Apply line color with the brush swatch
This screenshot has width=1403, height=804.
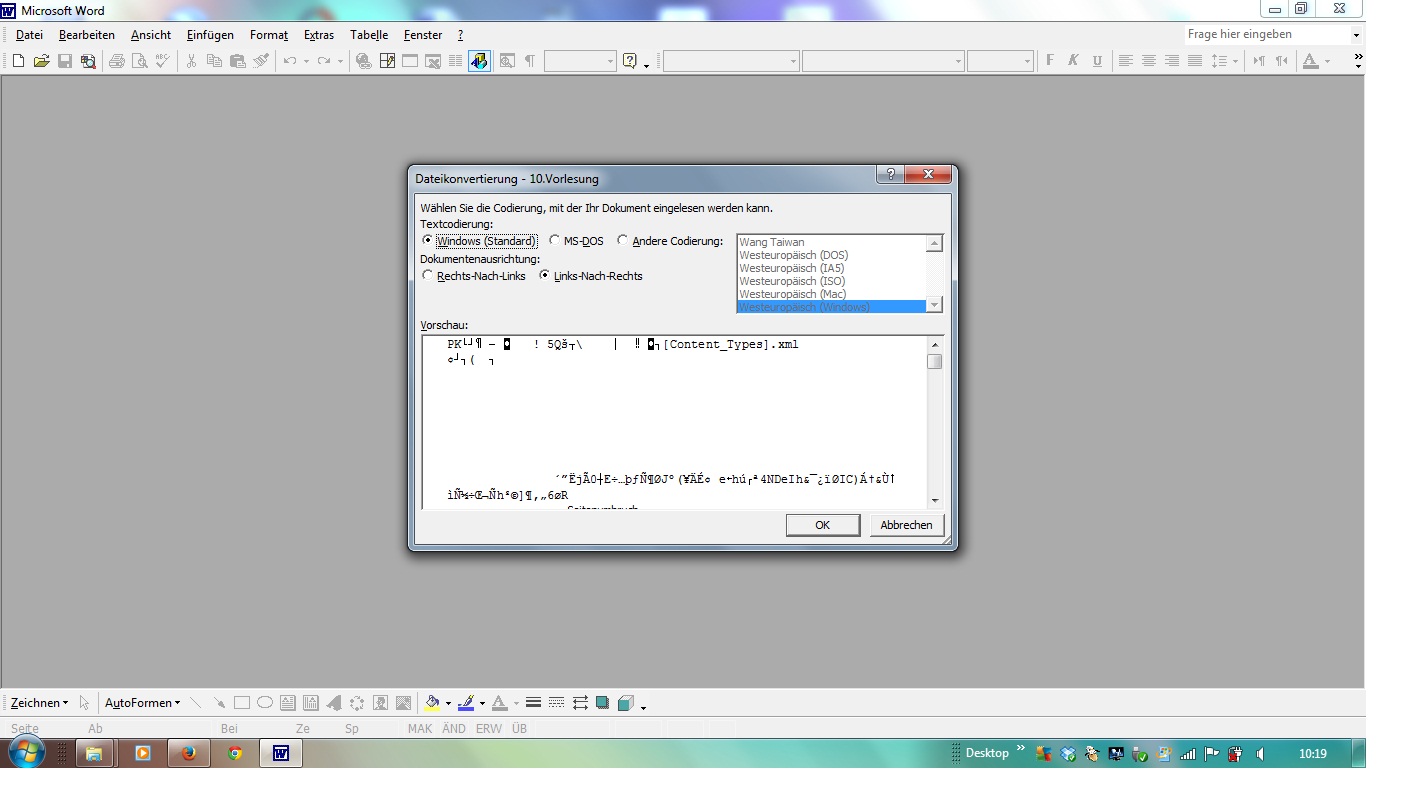click(466, 703)
